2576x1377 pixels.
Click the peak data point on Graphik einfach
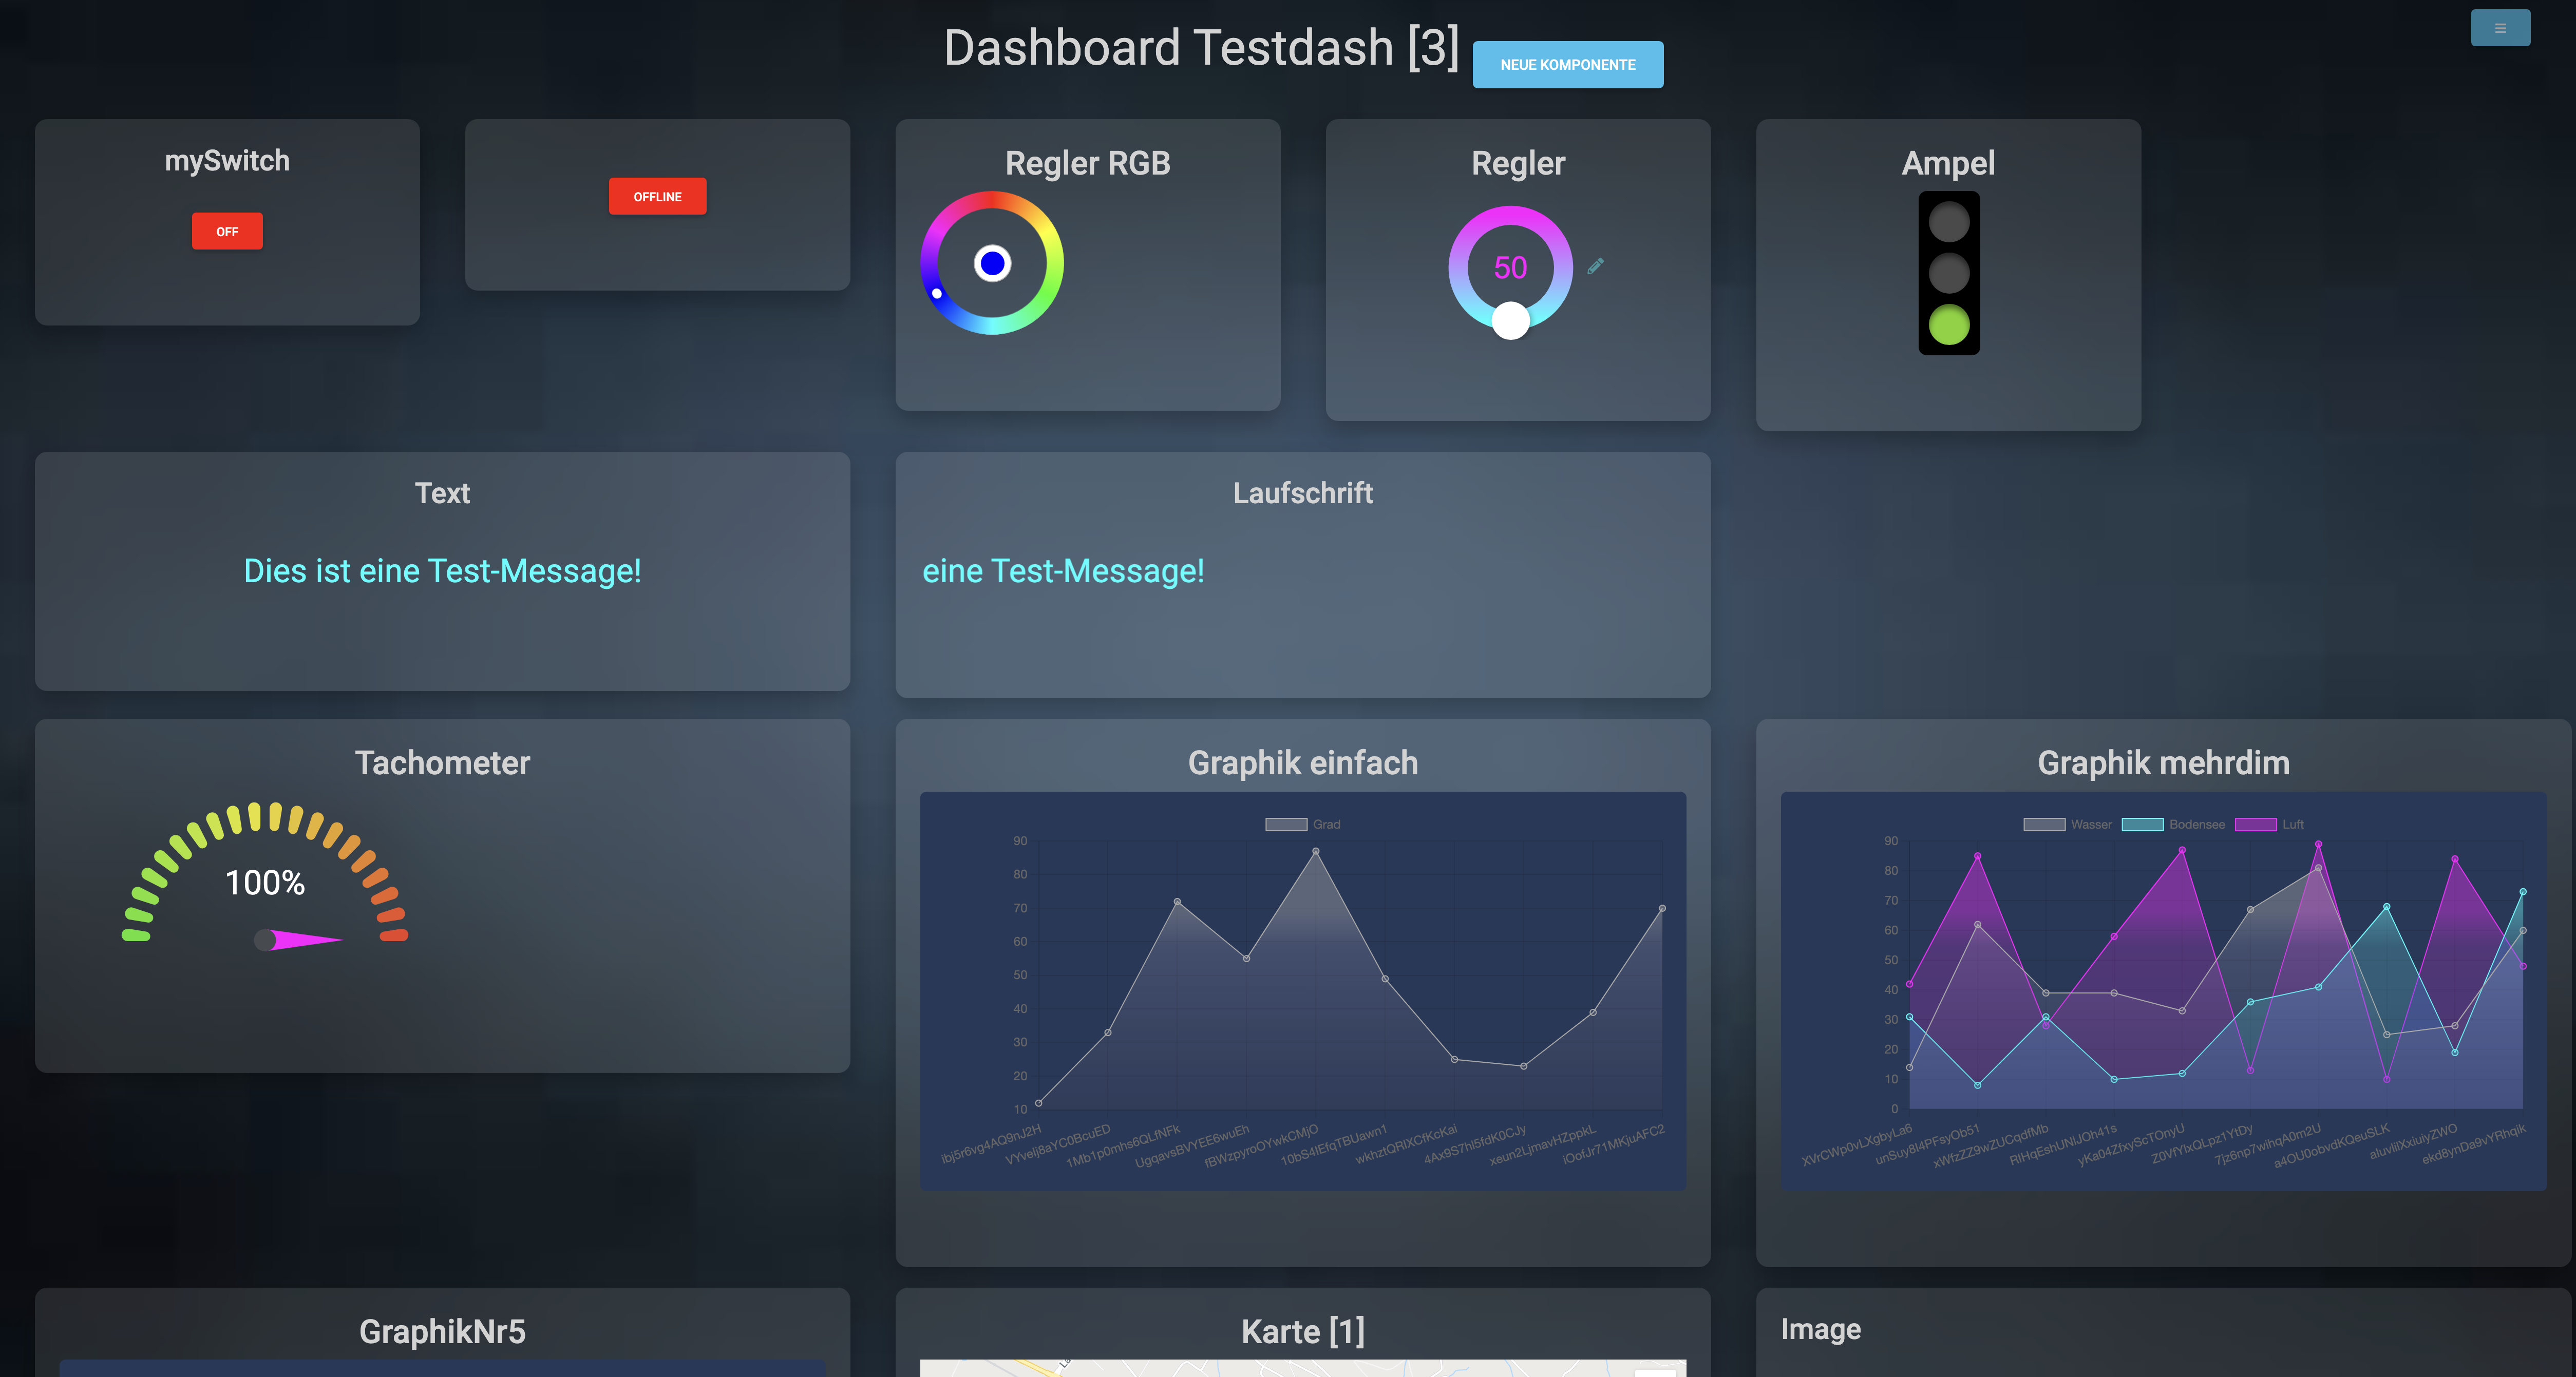(1316, 851)
